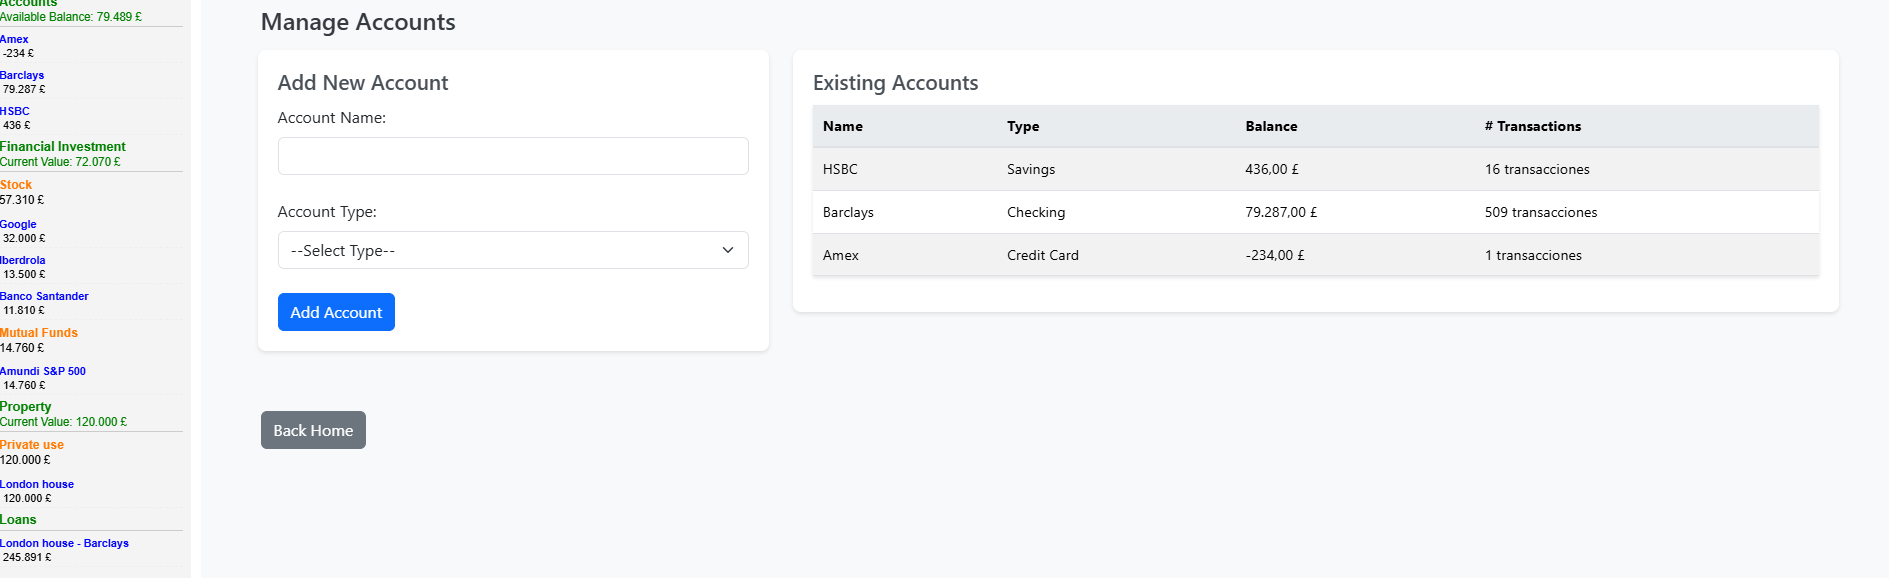Click the Account Type: field label
This screenshot has height=578, width=1889.
(327, 212)
